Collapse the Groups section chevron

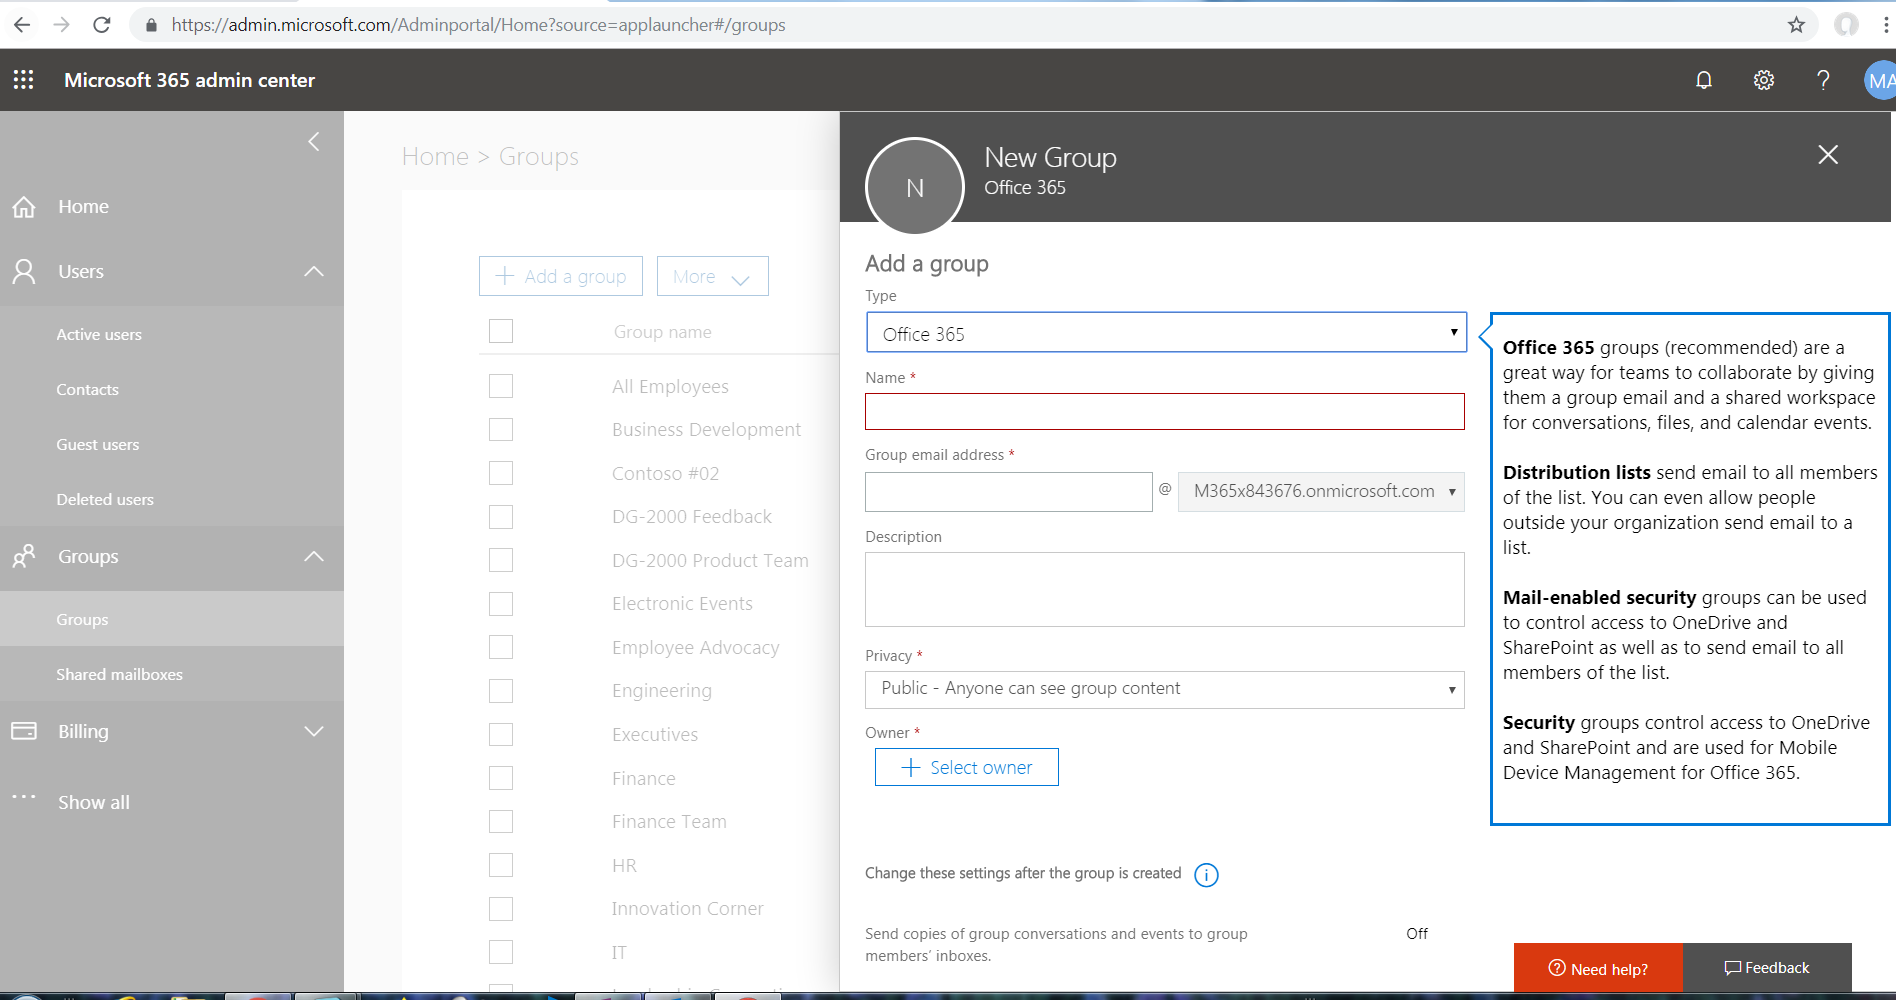pyautogui.click(x=314, y=556)
